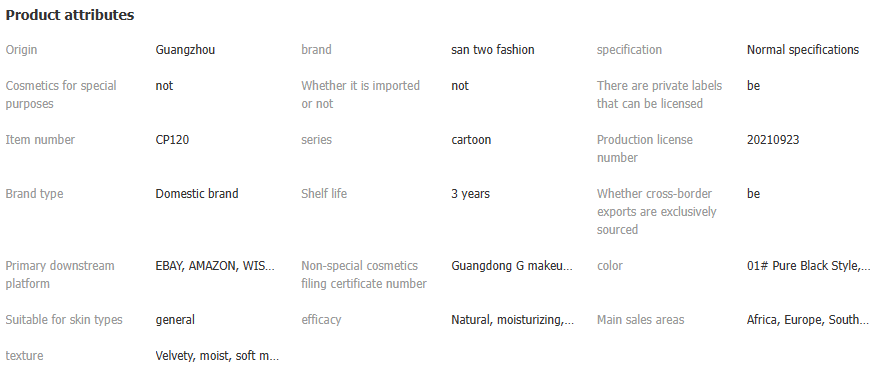Click the Non-special cosmetics filing certificate label

pyautogui.click(x=364, y=275)
